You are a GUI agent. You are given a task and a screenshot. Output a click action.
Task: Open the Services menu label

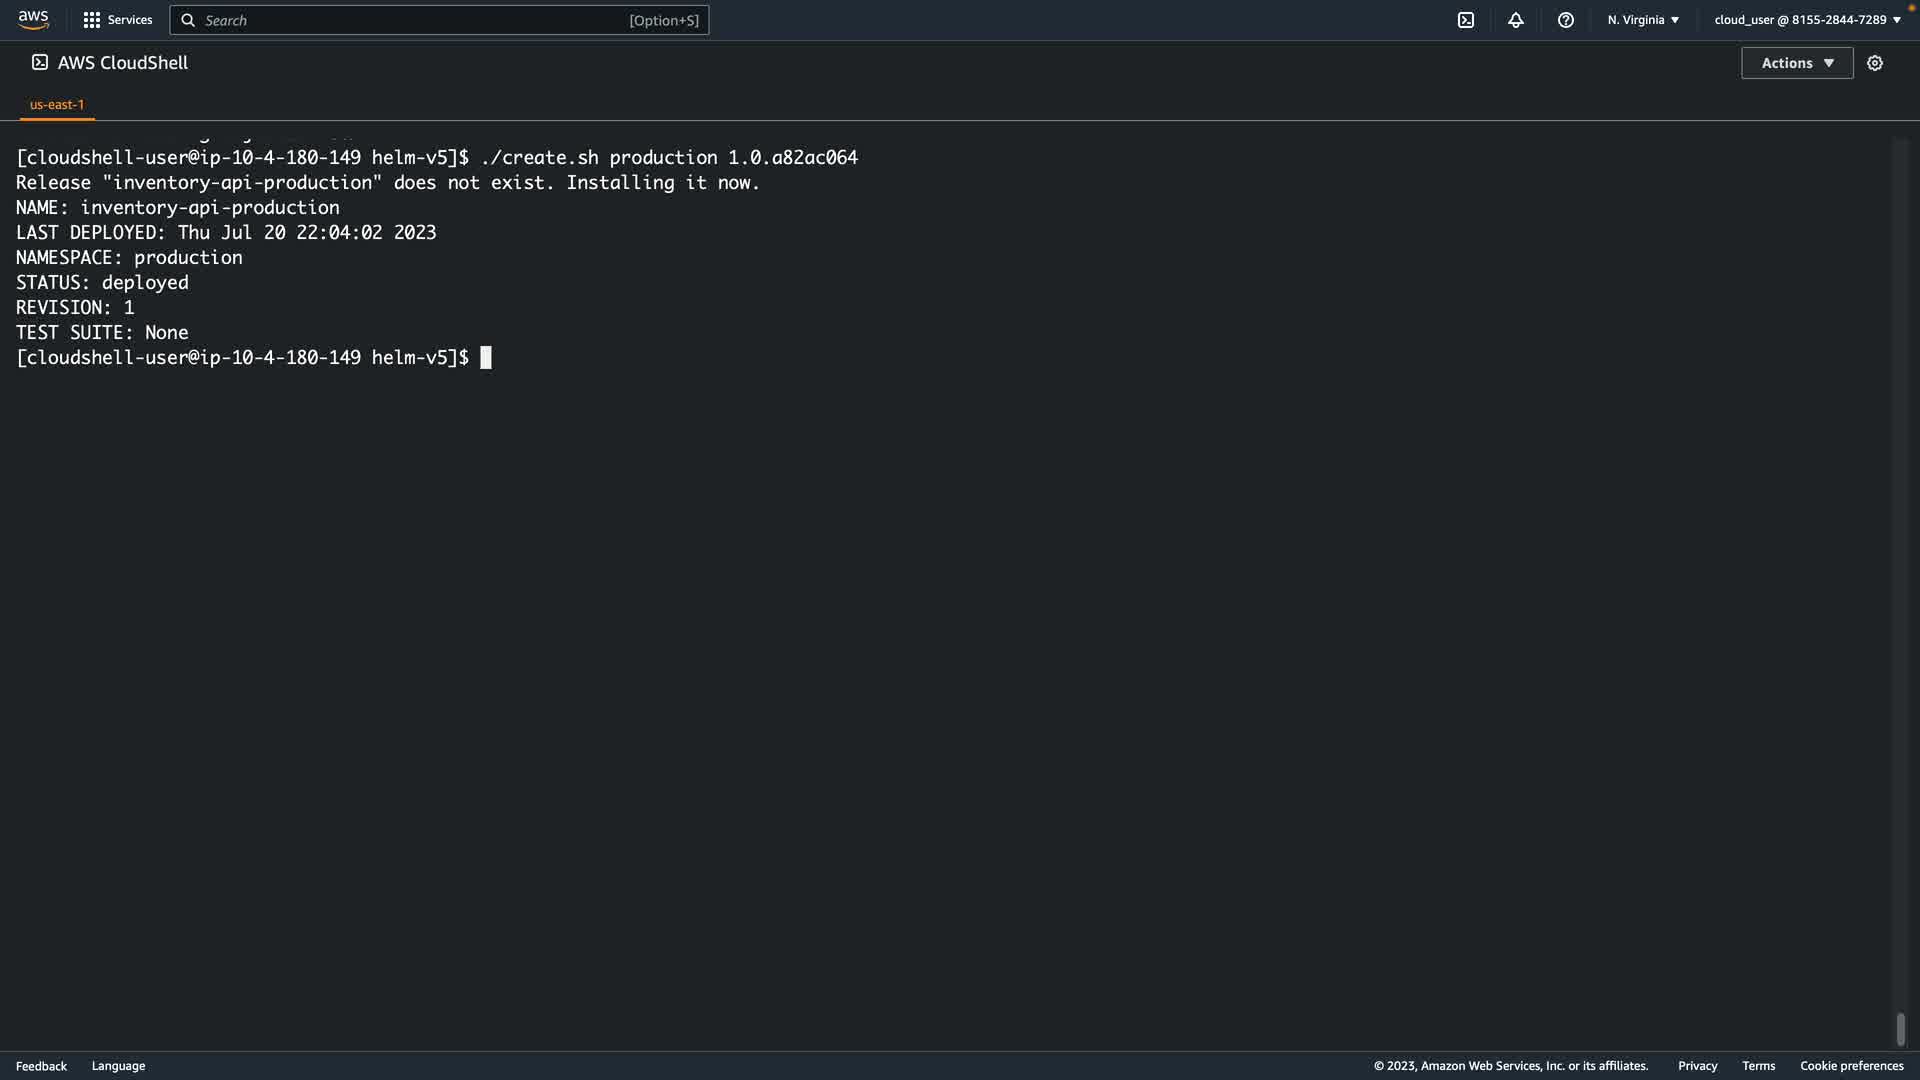click(x=130, y=20)
